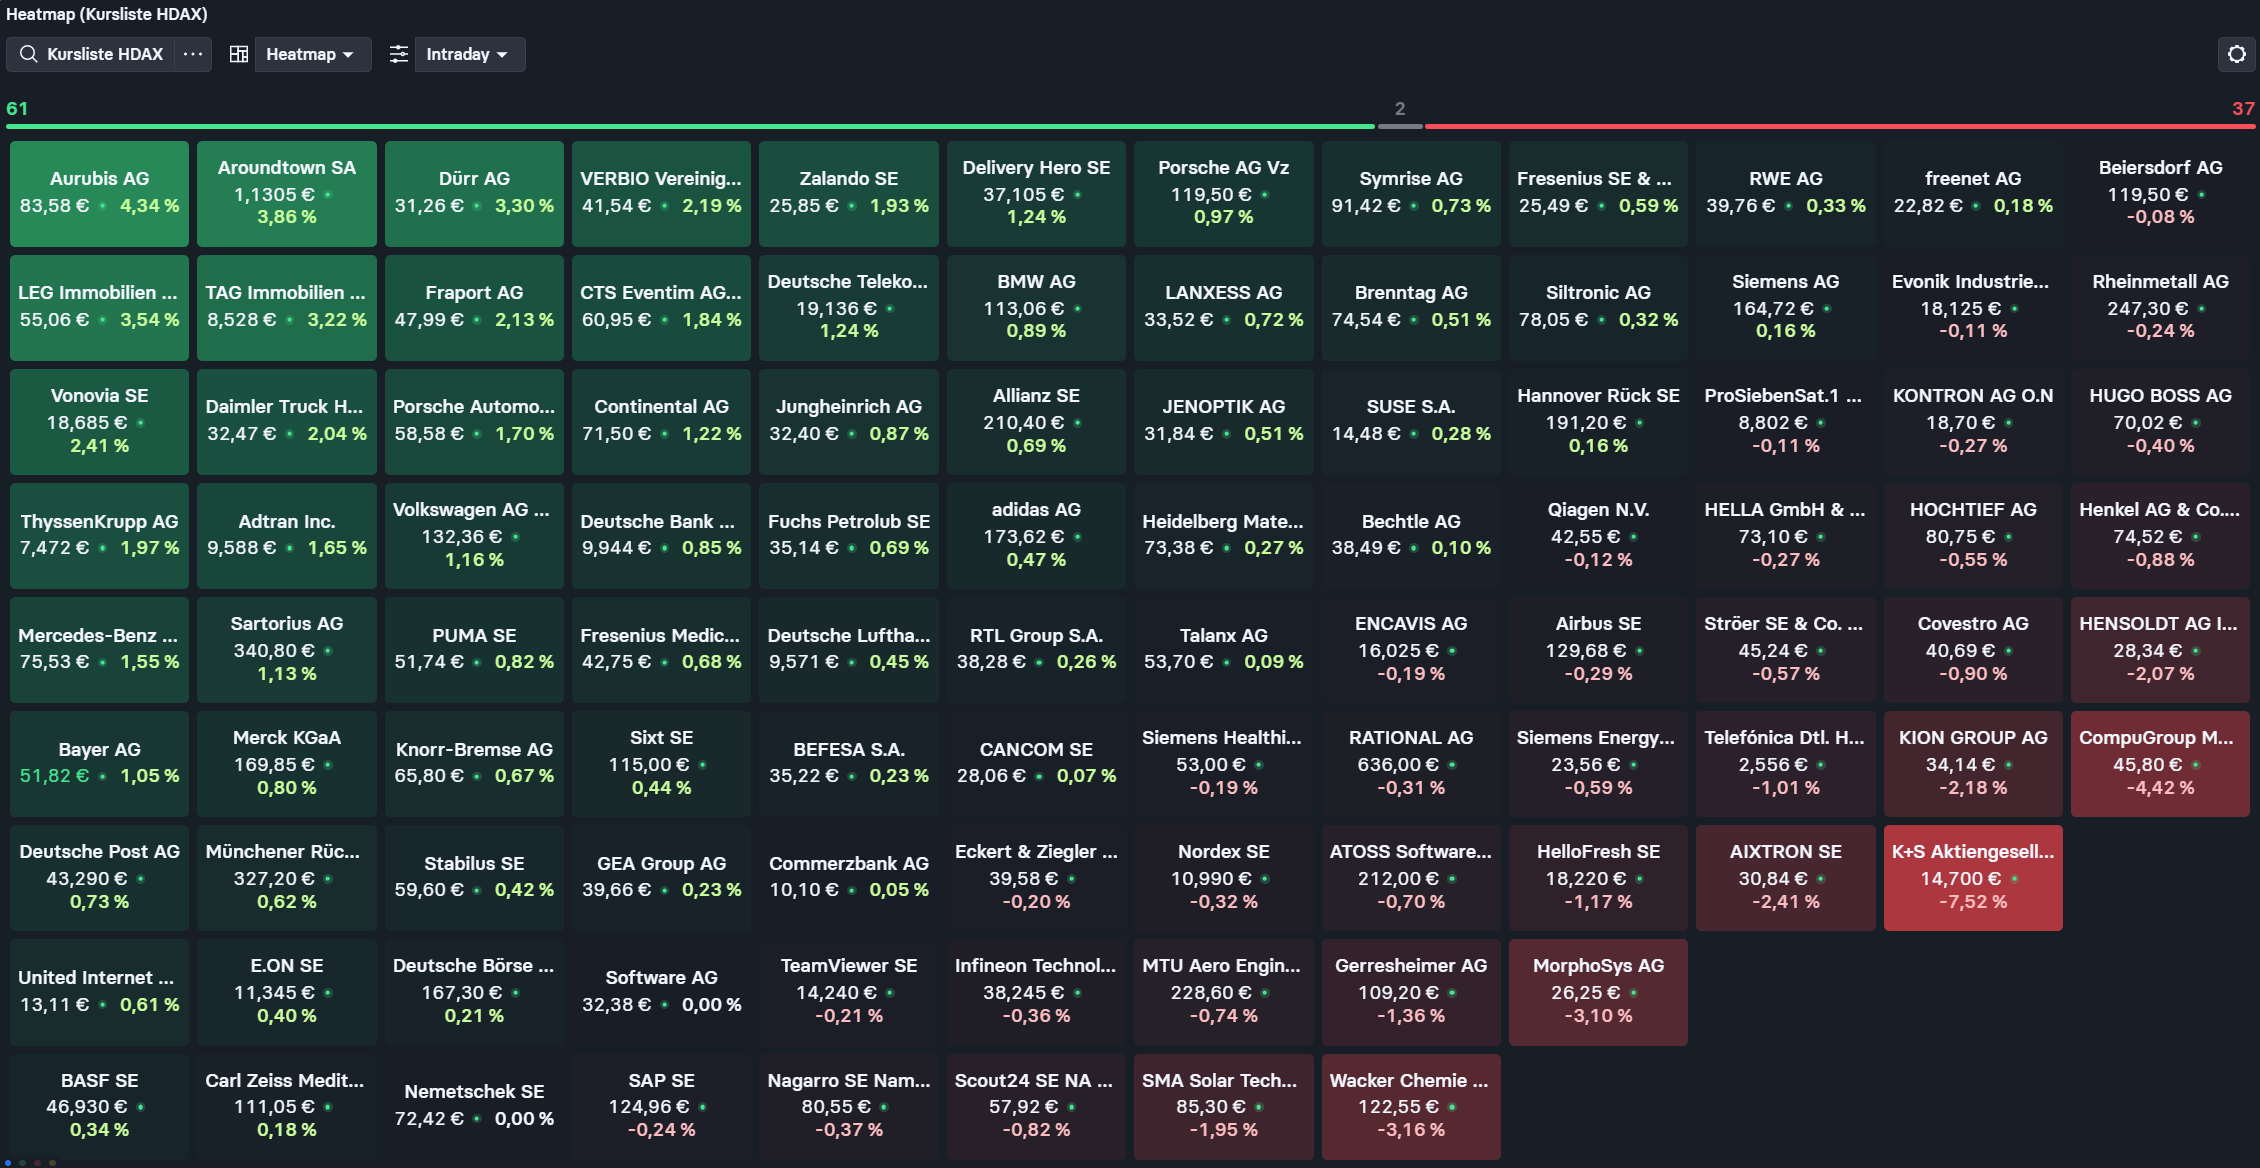Open the Aurubis AG tile
Image resolution: width=2260 pixels, height=1168 pixels.
tap(99, 194)
